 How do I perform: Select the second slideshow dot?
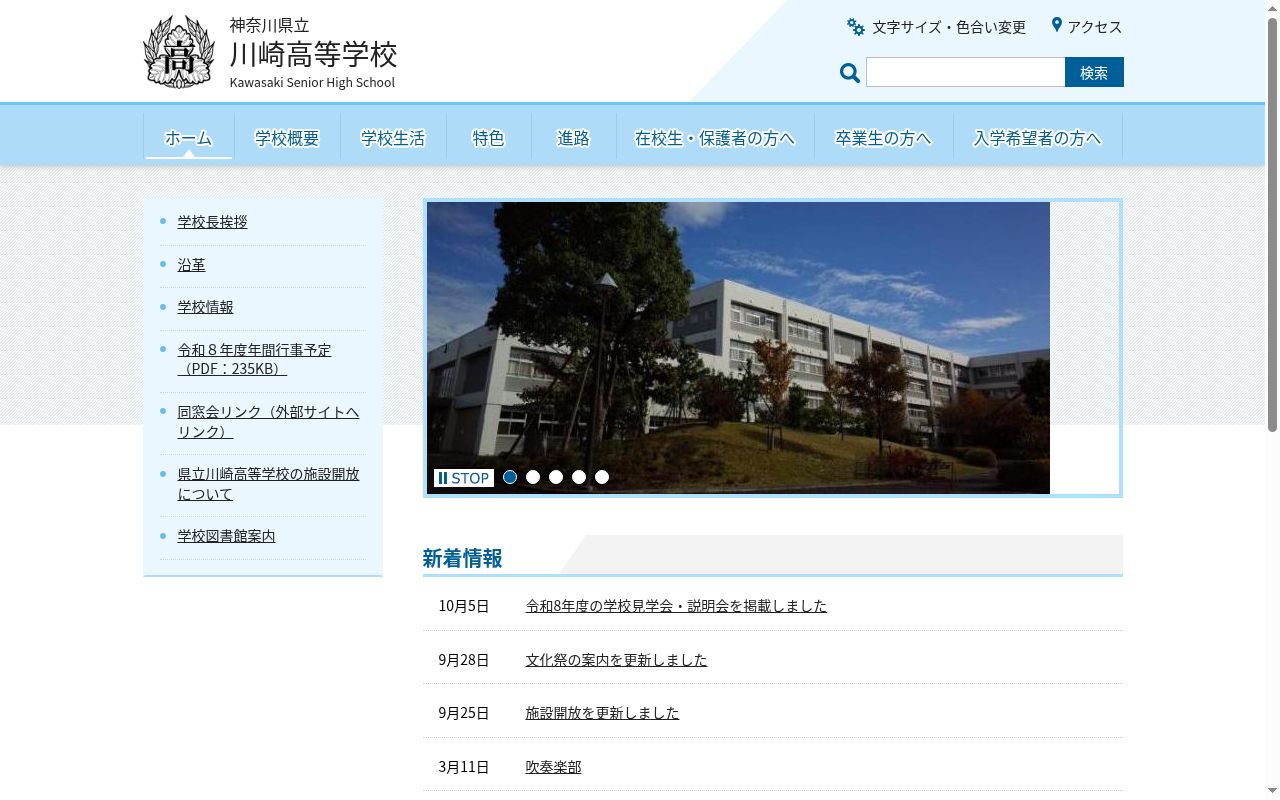point(533,477)
